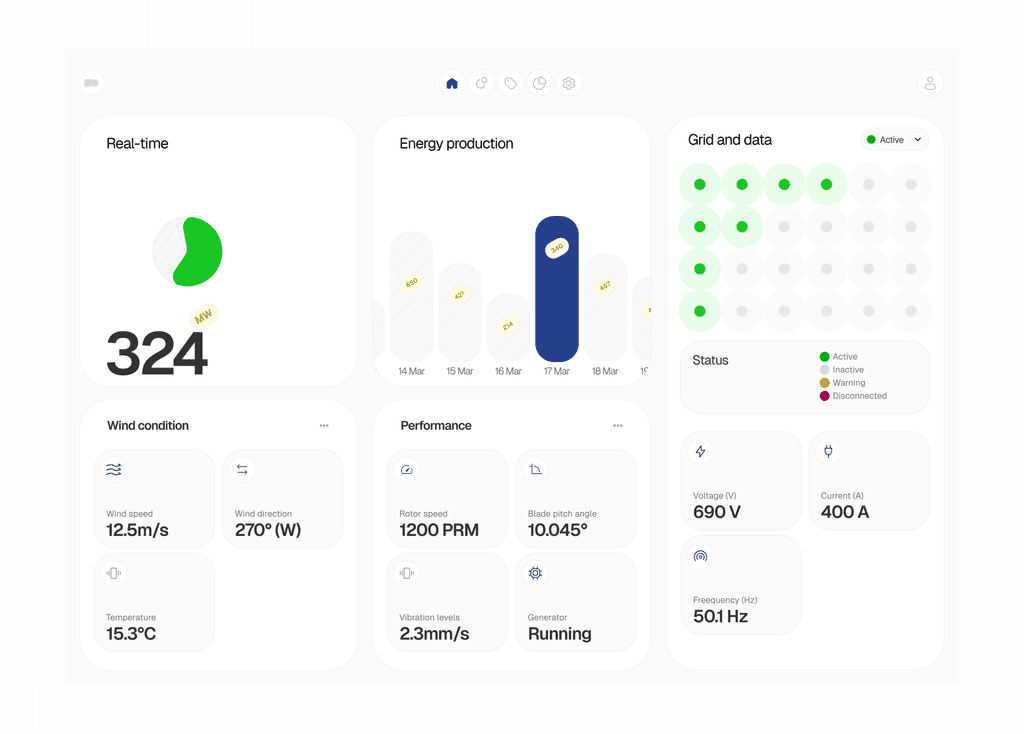Click the Blade pitch angle icon
The image size is (1024, 734).
[x=536, y=470]
